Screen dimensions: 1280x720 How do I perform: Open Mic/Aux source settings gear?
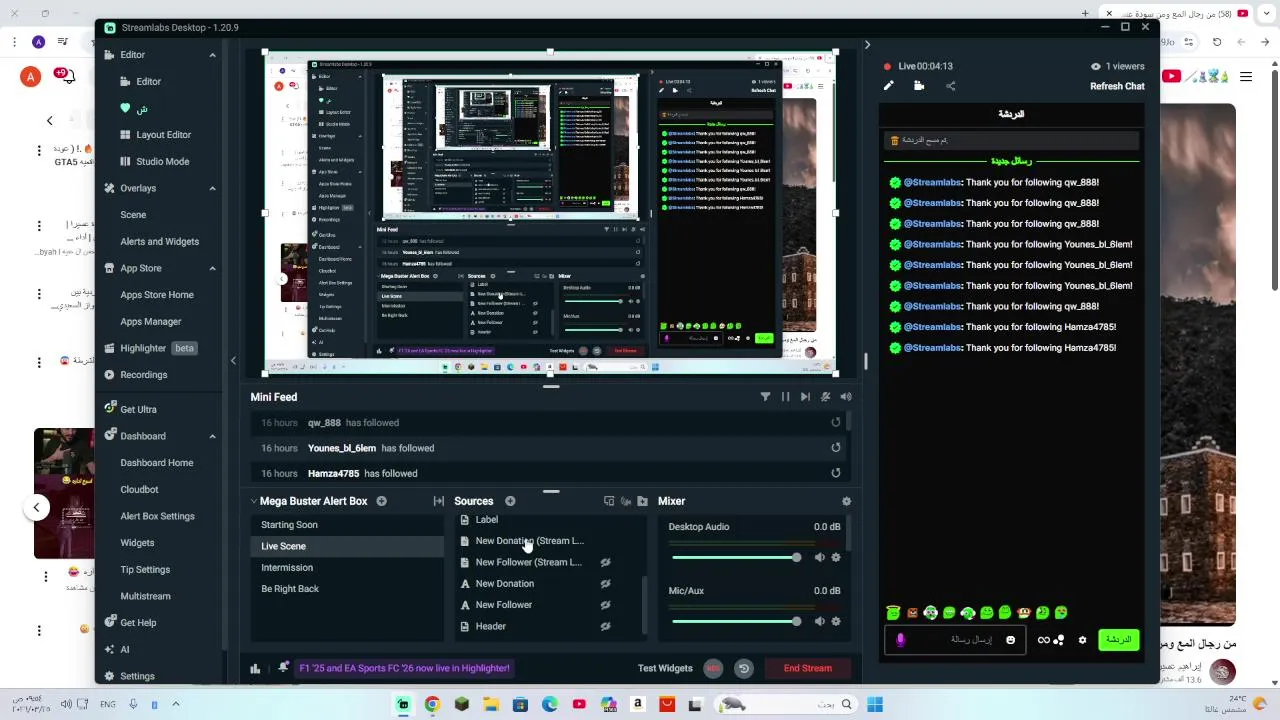pyautogui.click(x=836, y=621)
